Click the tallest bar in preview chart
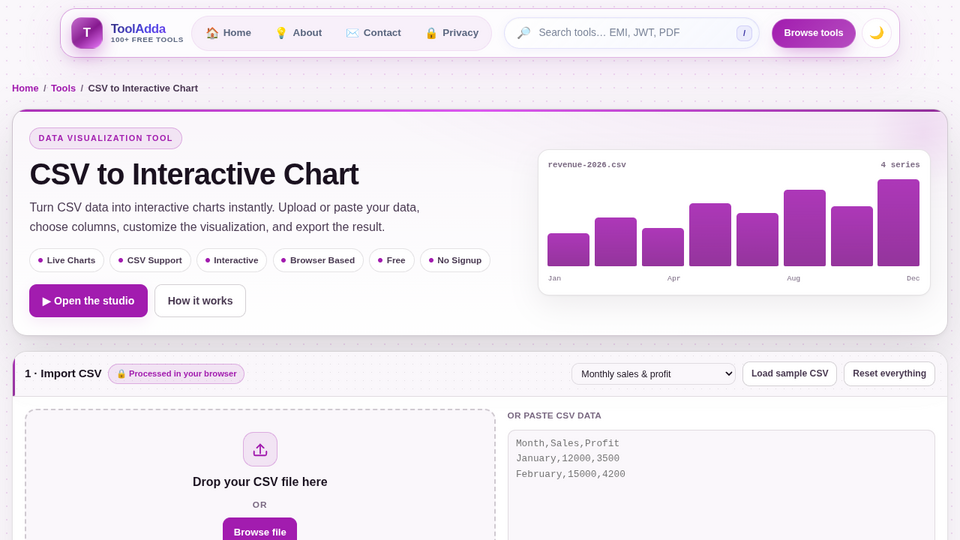The height and width of the screenshot is (540, 960). [x=898, y=223]
